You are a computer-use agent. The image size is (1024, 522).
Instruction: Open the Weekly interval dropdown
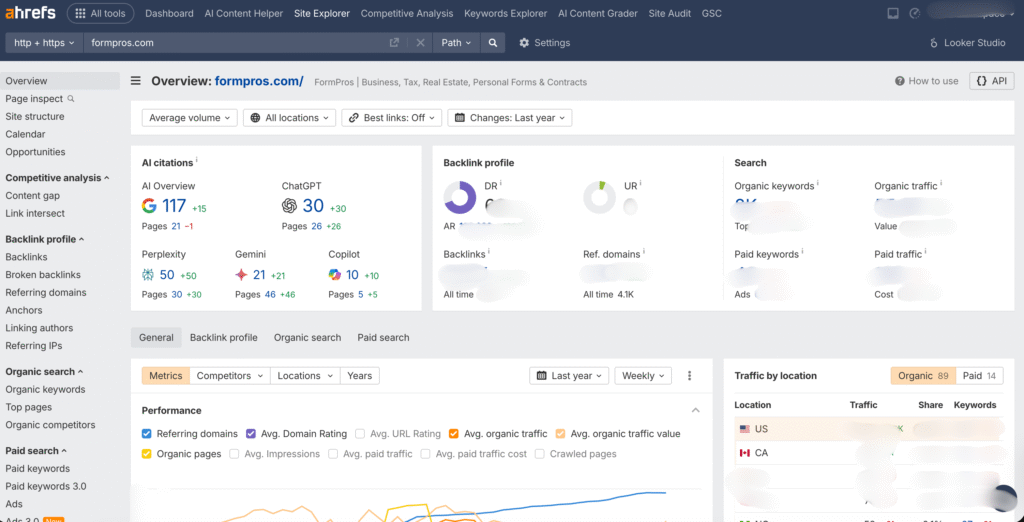pyautogui.click(x=643, y=376)
